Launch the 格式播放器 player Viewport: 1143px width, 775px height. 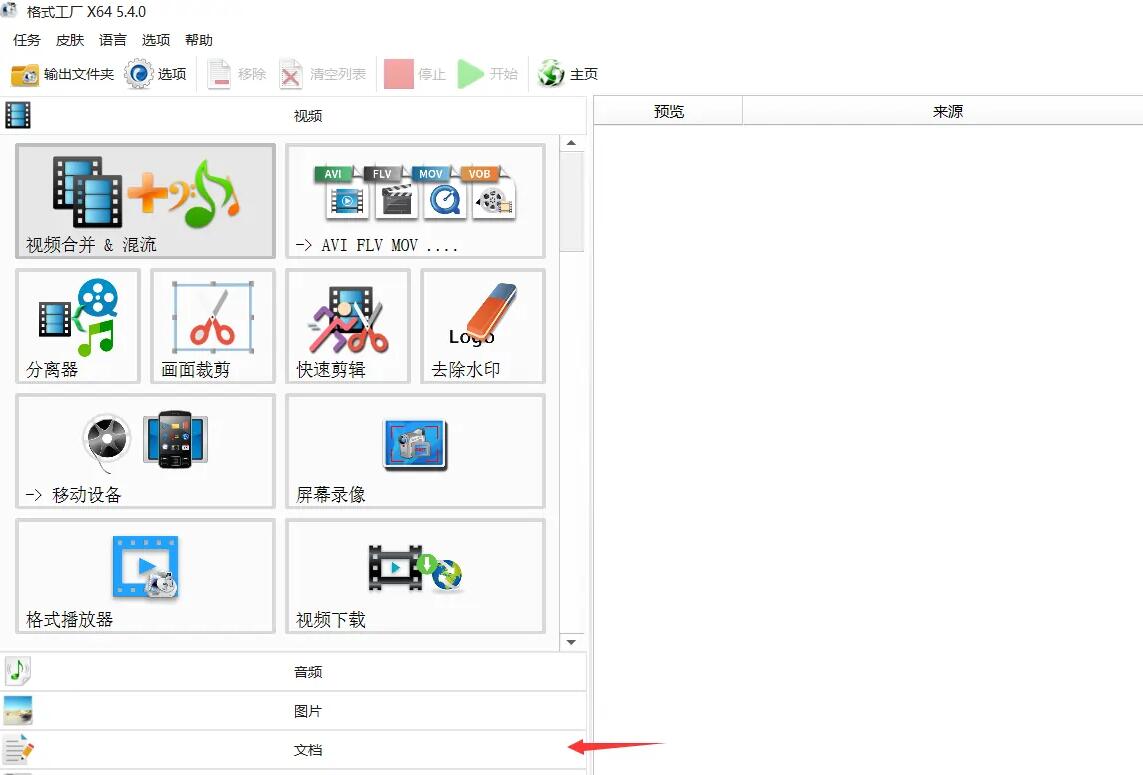tap(145, 576)
